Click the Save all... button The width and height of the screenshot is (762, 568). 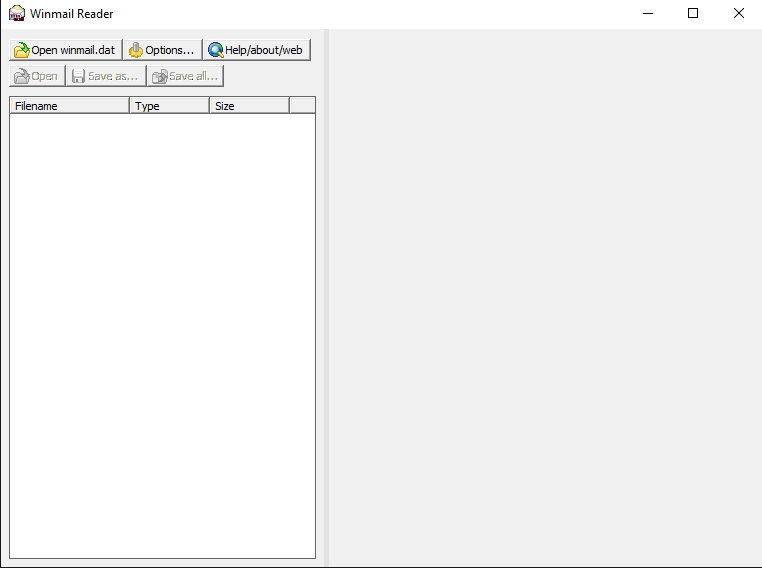[185, 76]
